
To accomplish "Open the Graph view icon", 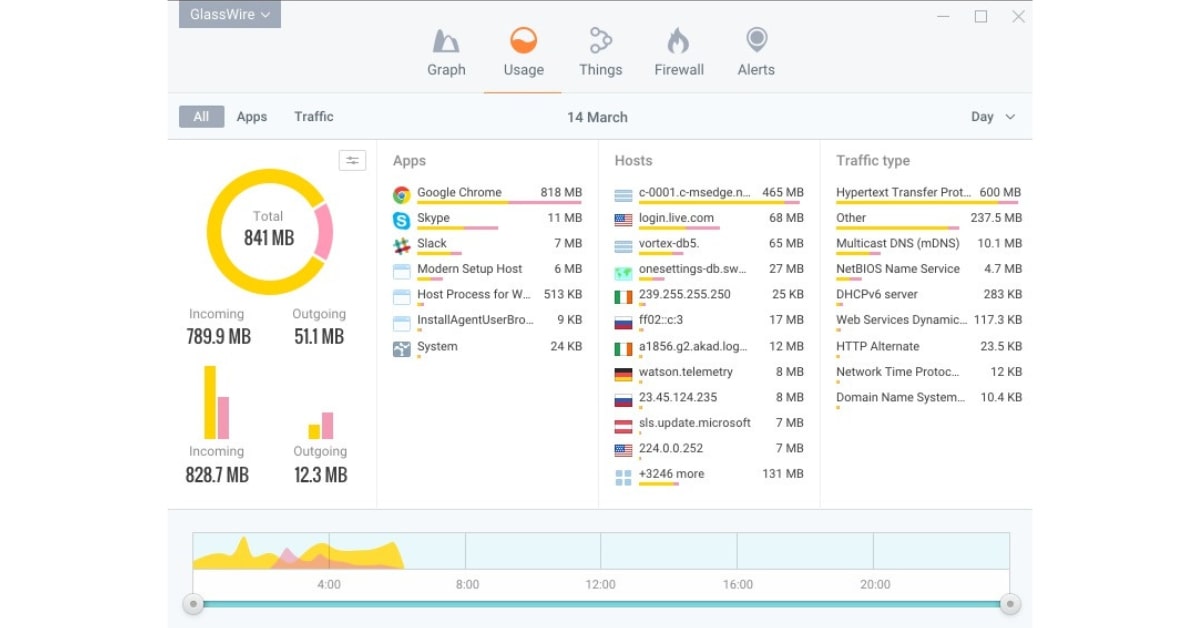I will point(446,41).
